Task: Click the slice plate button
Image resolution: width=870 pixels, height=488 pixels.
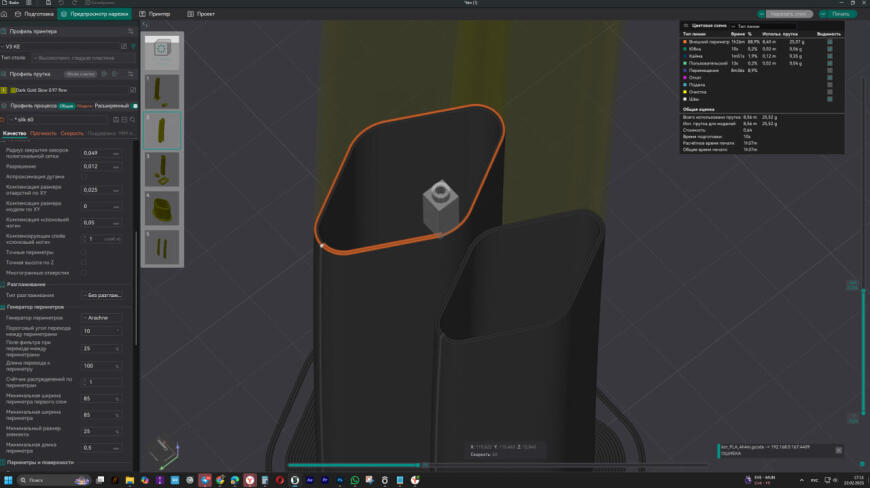Action: point(788,14)
